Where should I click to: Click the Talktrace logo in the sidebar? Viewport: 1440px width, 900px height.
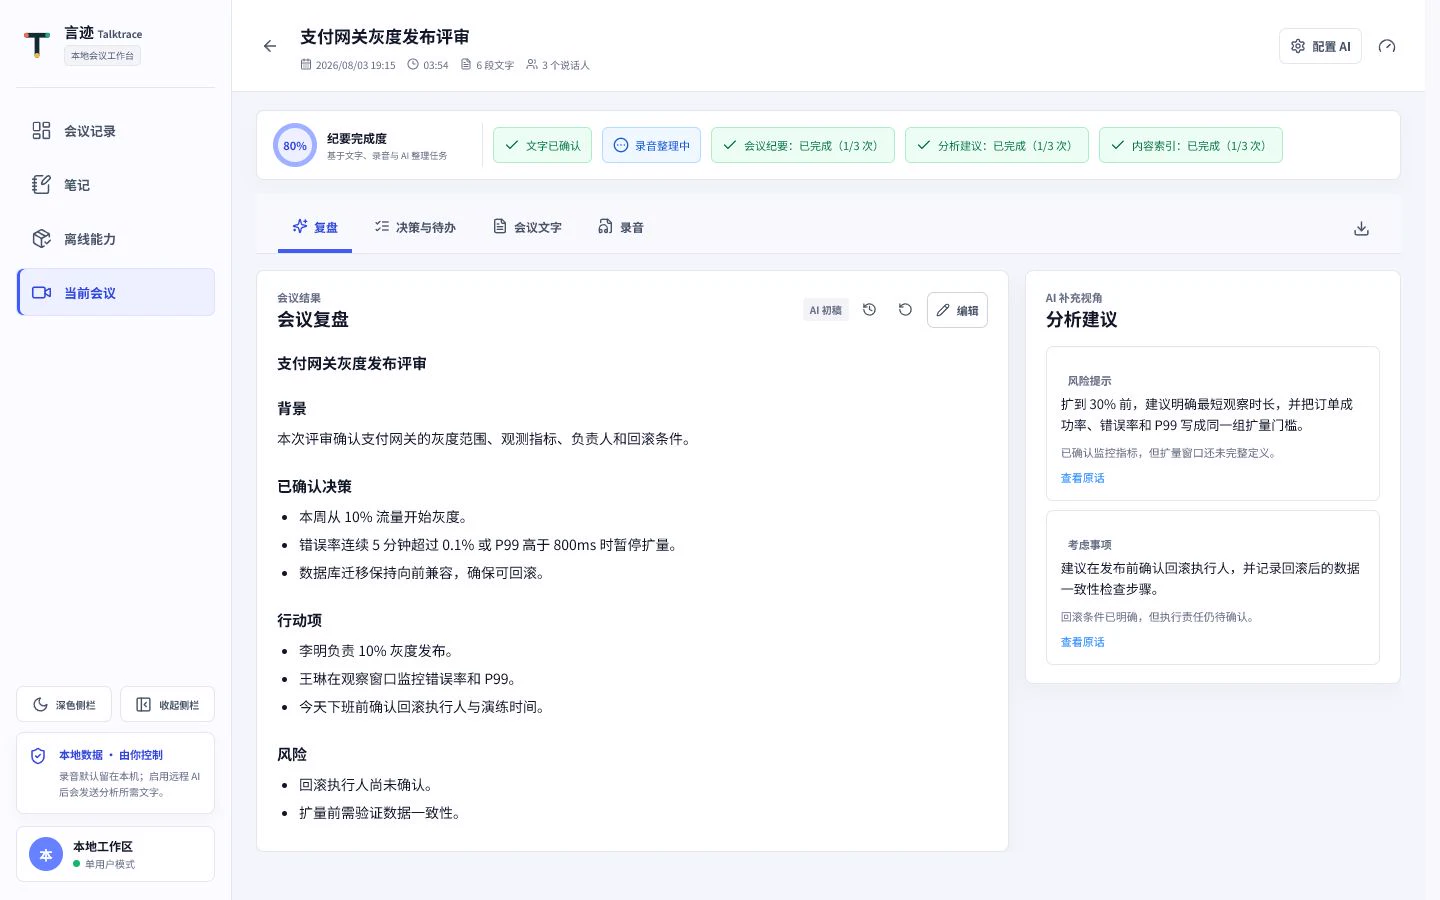pos(37,45)
